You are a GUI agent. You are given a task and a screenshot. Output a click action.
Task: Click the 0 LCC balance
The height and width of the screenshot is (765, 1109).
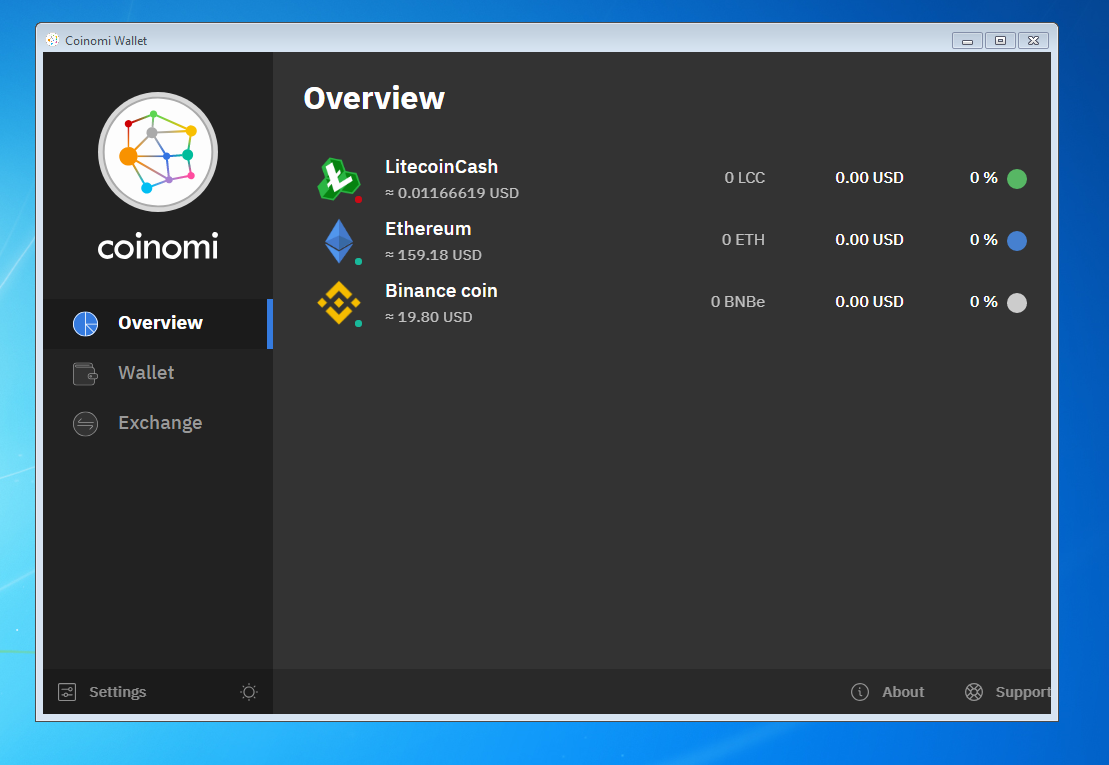(x=745, y=178)
